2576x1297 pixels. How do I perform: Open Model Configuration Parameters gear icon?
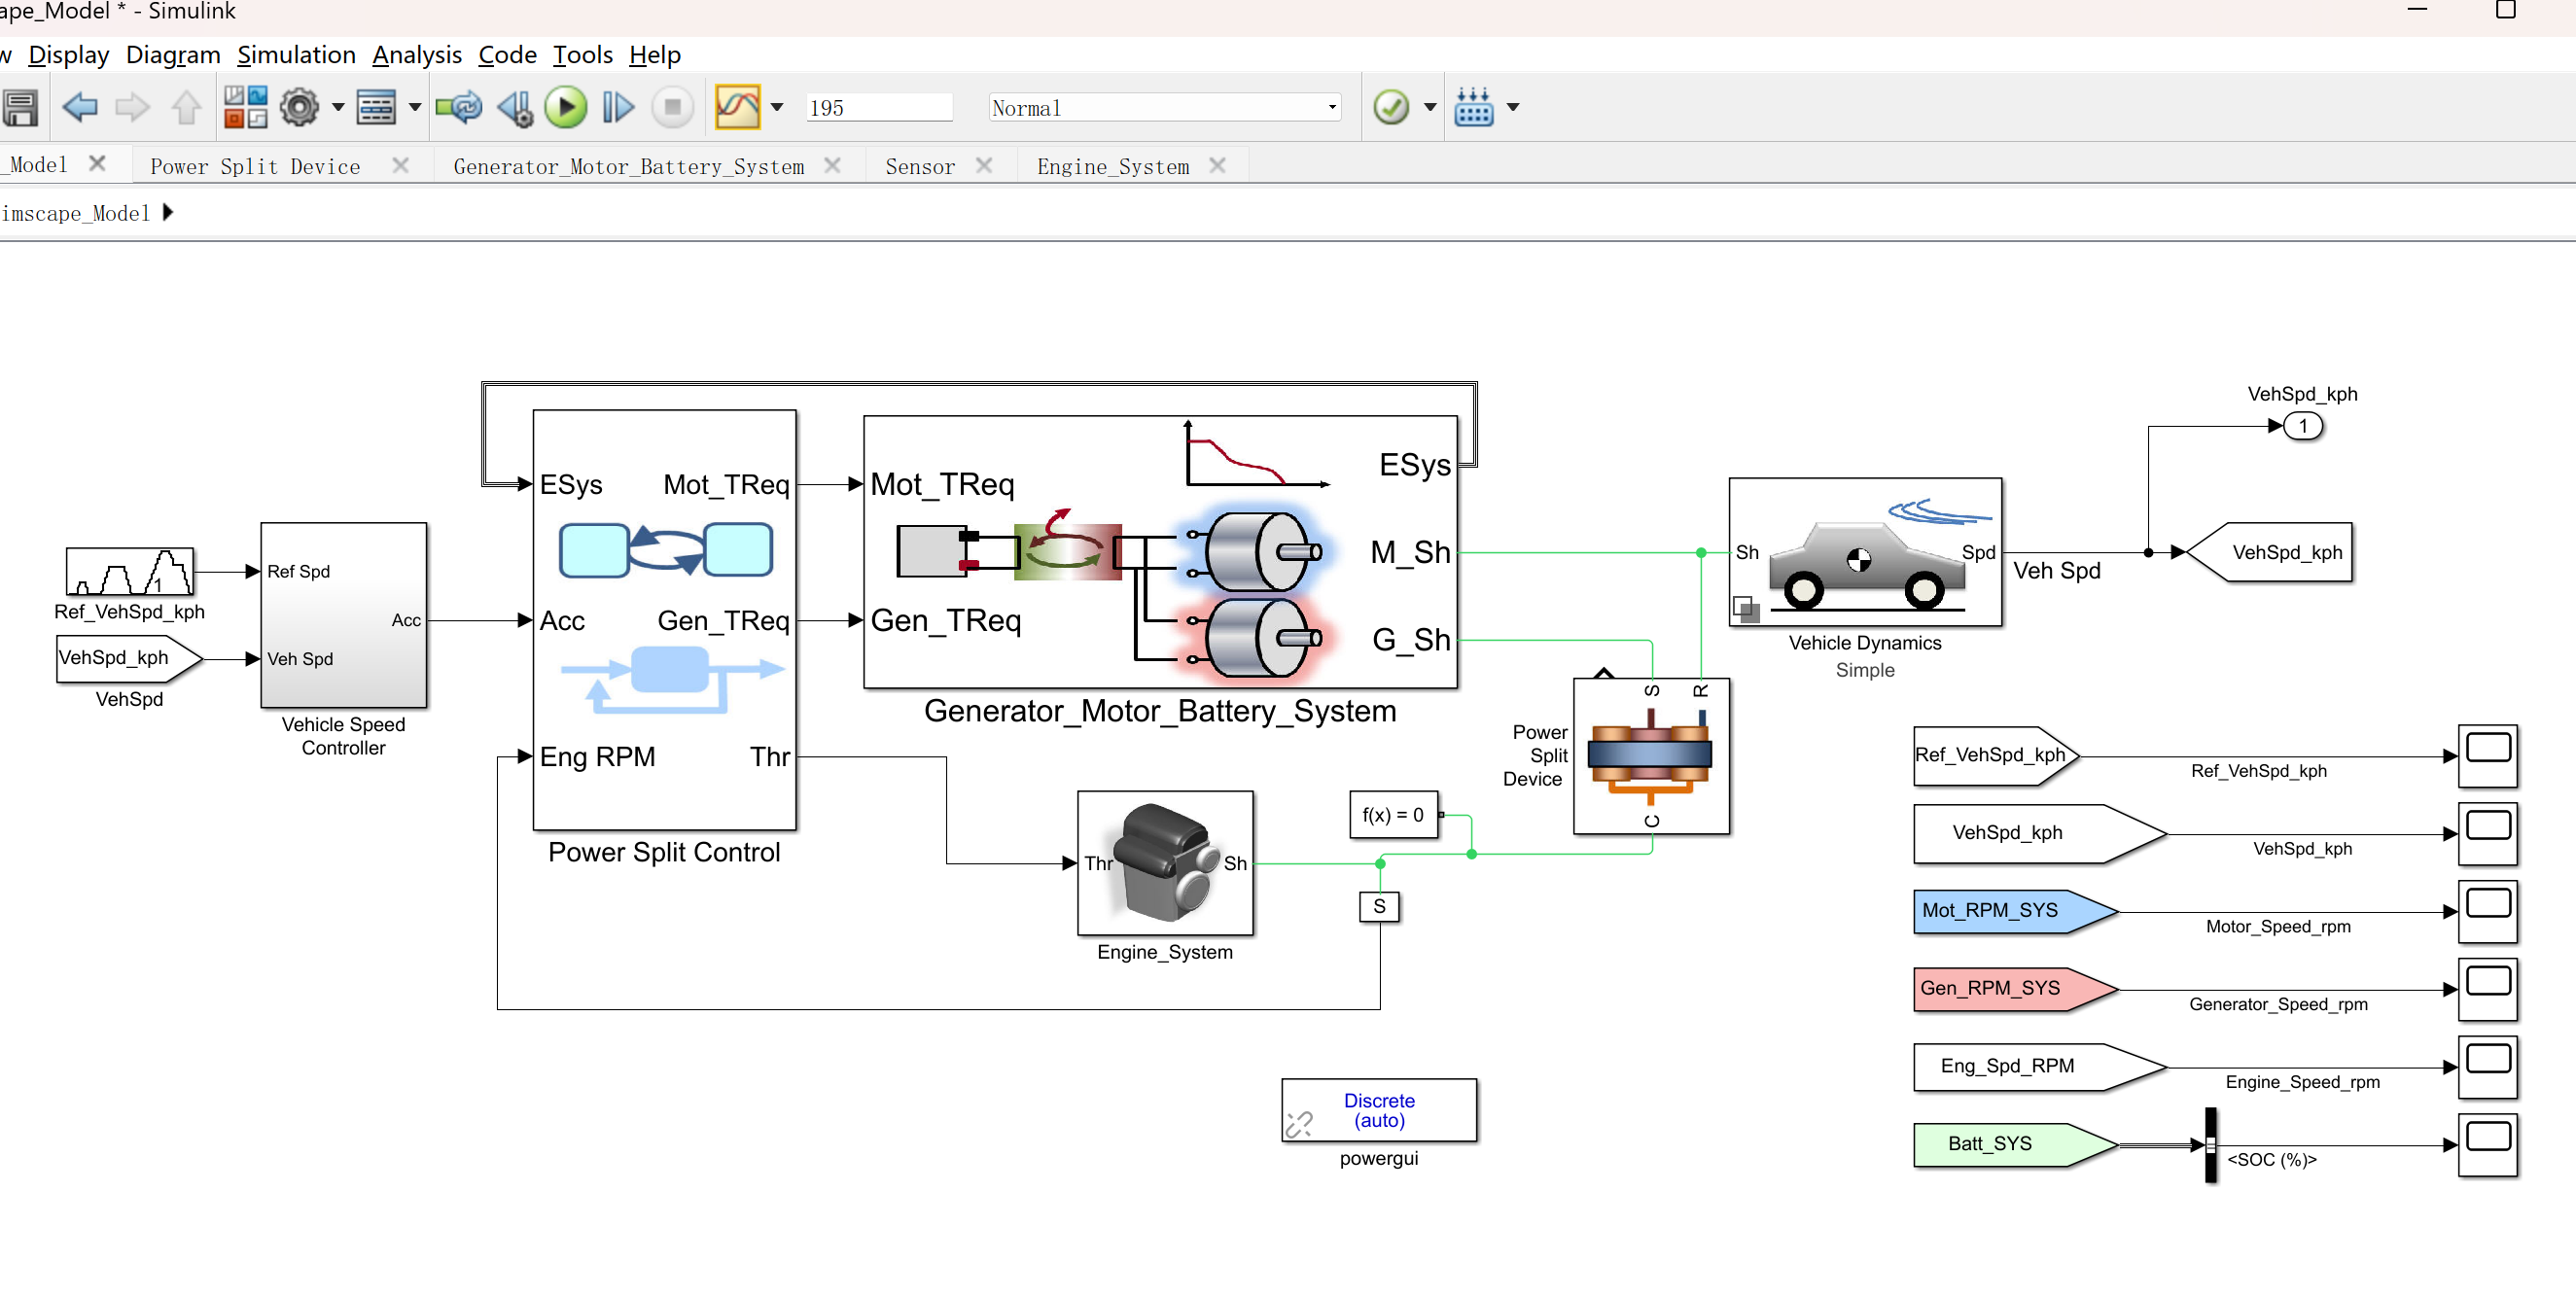click(303, 107)
